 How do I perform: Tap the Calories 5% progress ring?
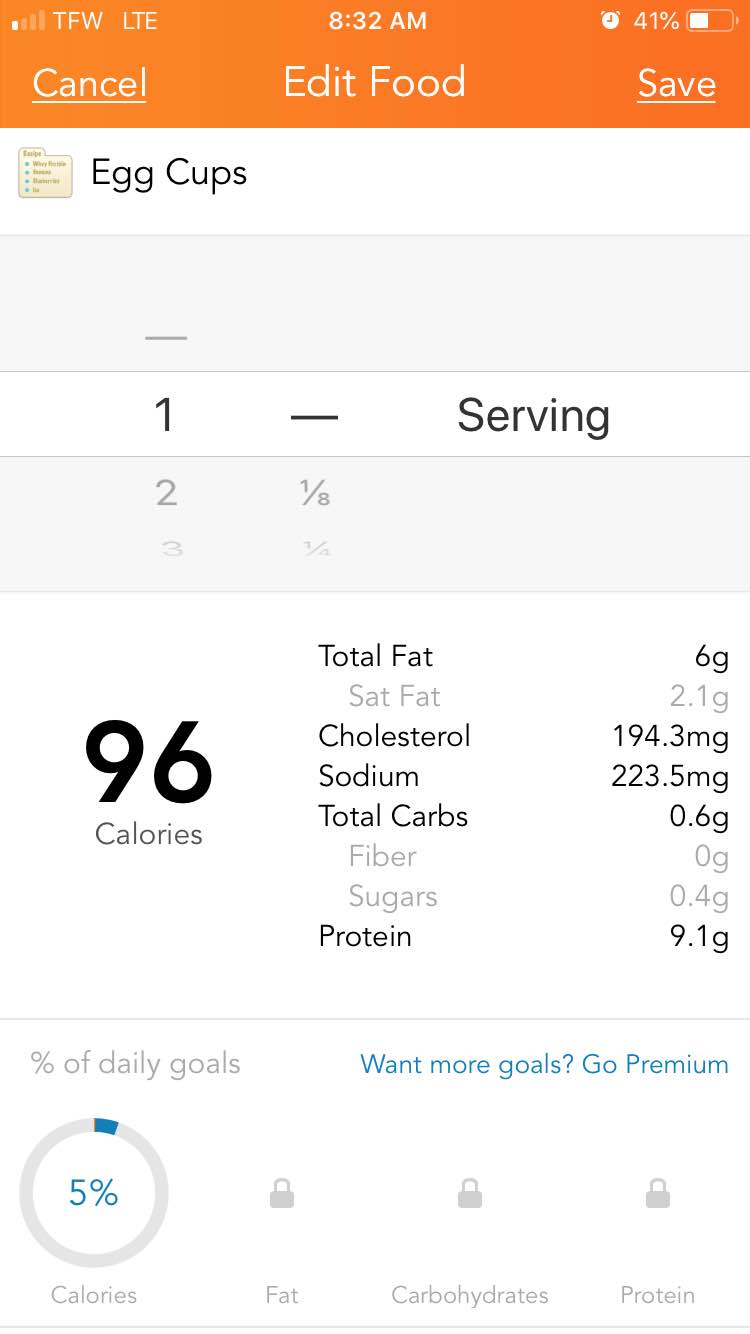94,1192
